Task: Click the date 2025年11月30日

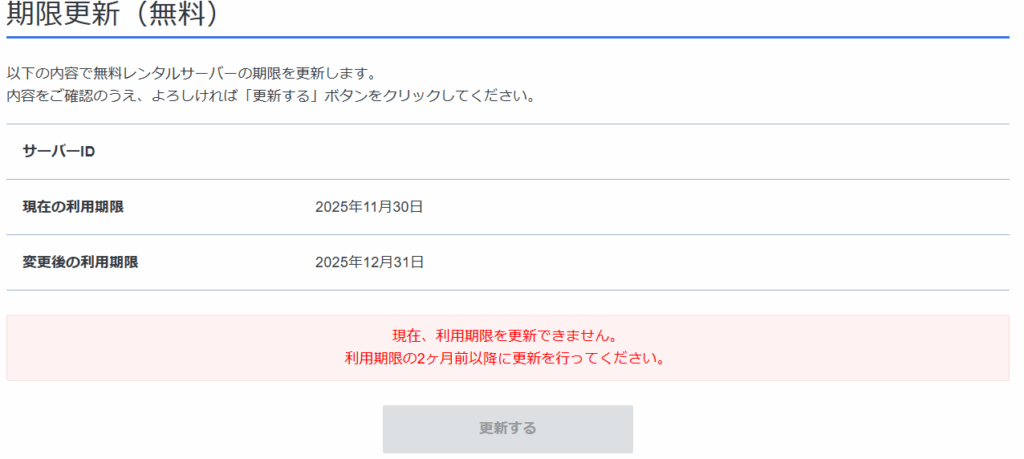Action: 369,207
